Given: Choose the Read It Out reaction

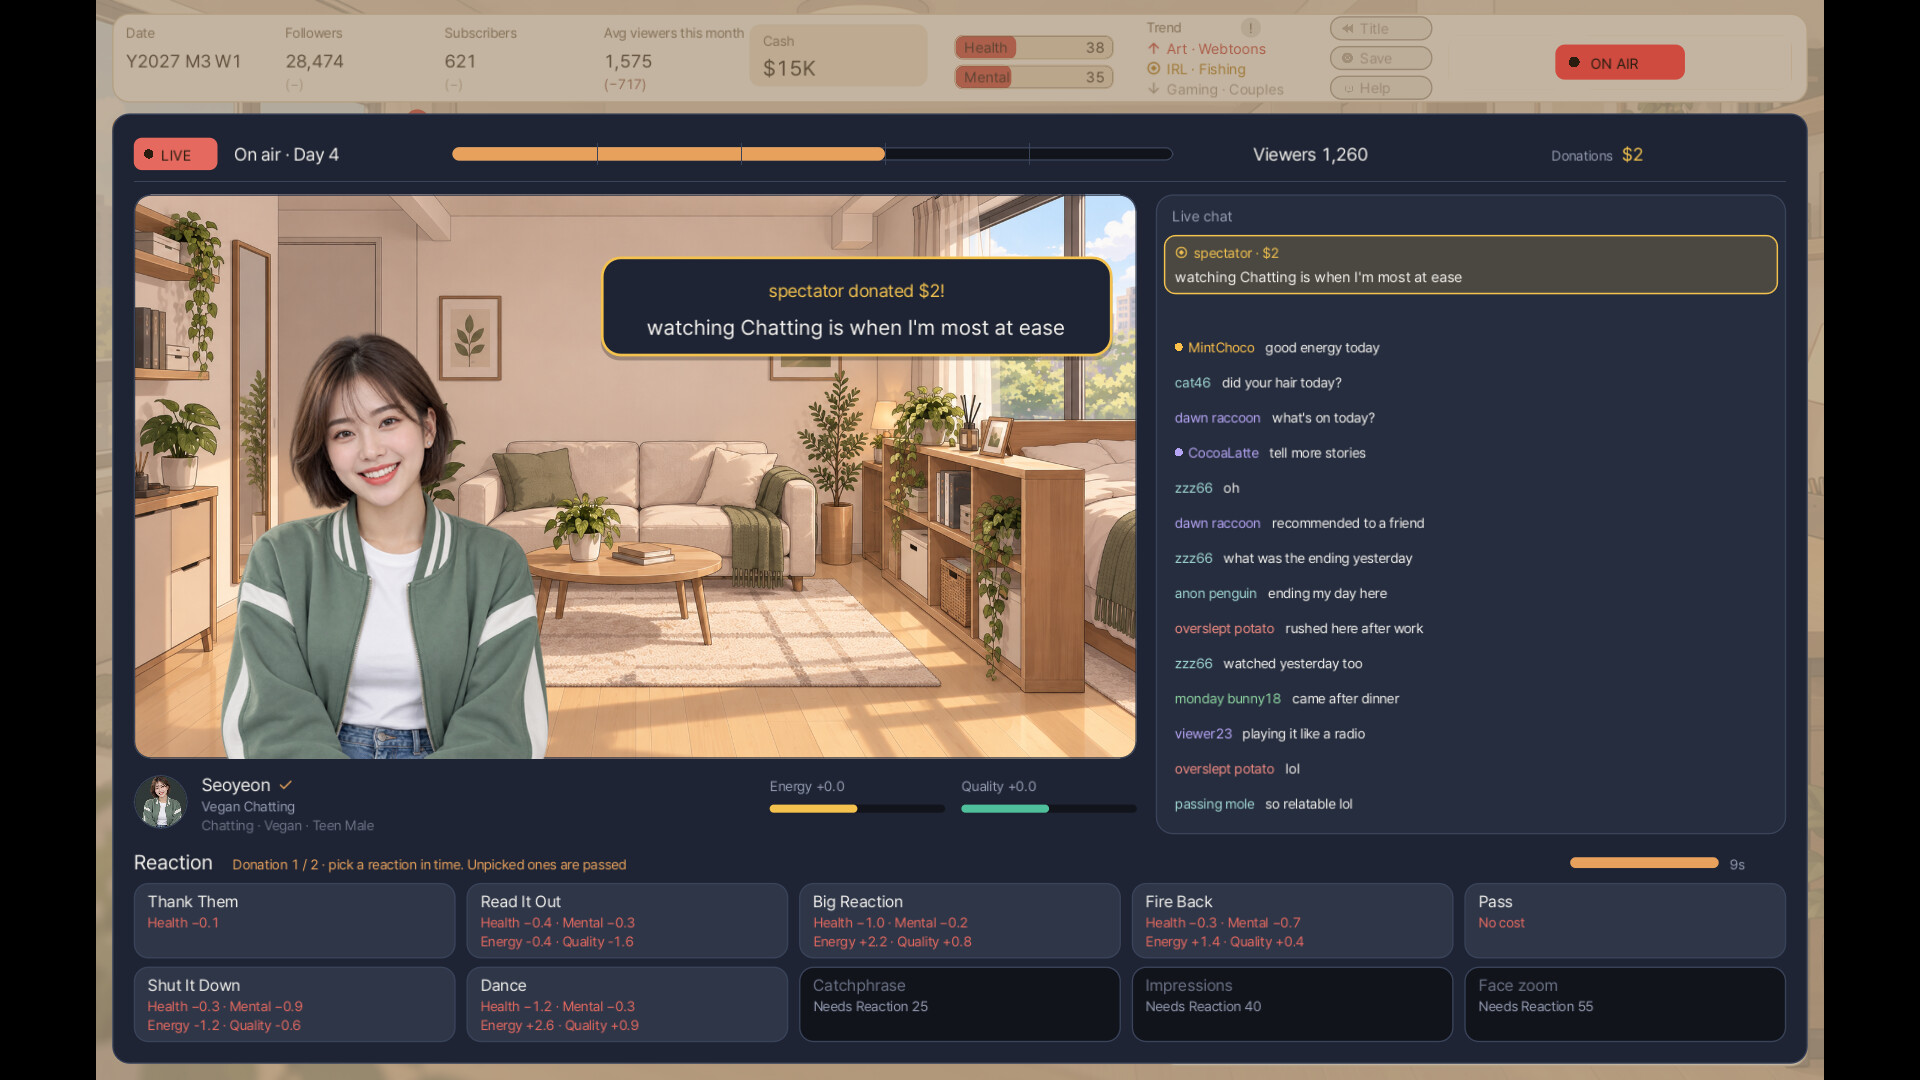Looking at the screenshot, I should click(x=627, y=920).
